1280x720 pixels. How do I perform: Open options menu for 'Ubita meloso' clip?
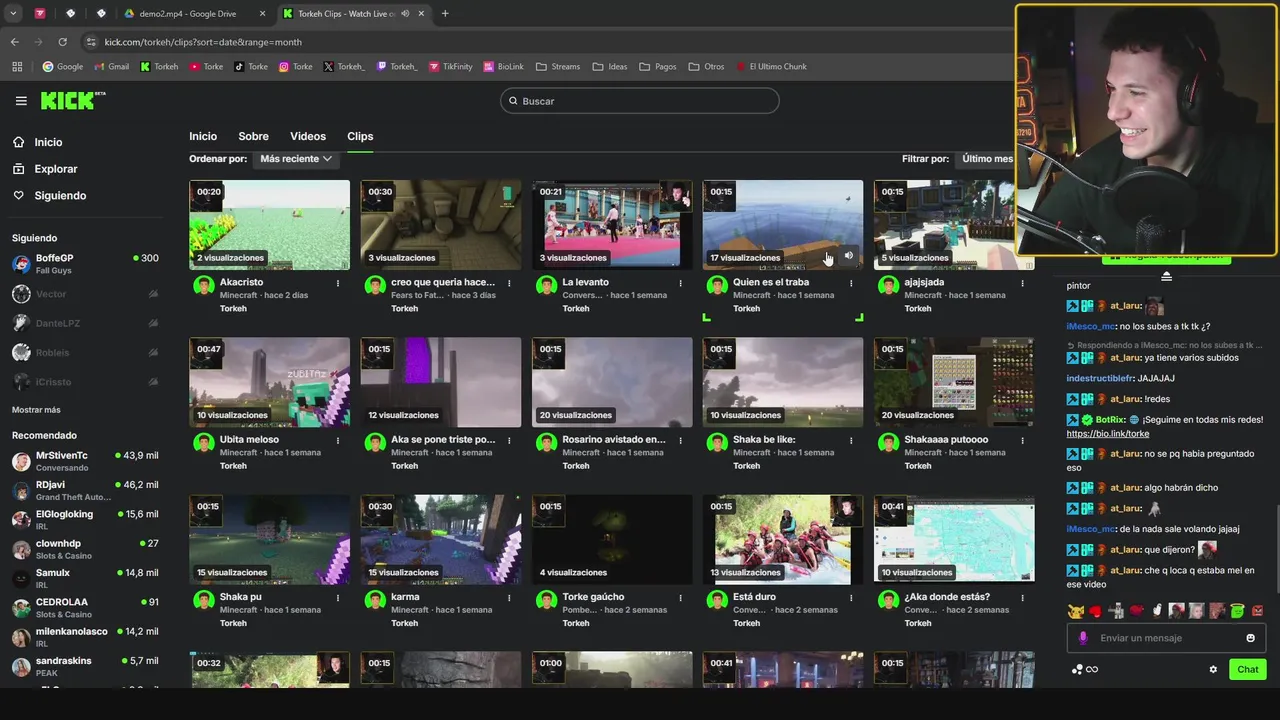click(x=338, y=440)
